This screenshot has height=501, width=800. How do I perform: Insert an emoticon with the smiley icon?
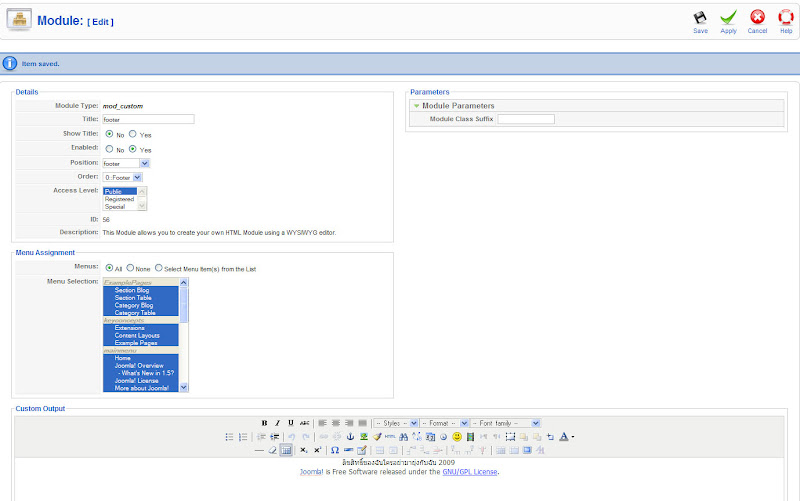pos(457,437)
